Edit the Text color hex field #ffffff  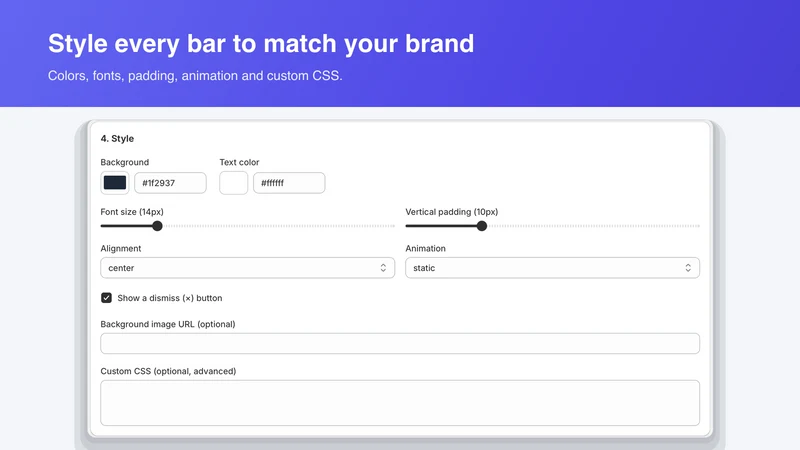point(289,183)
